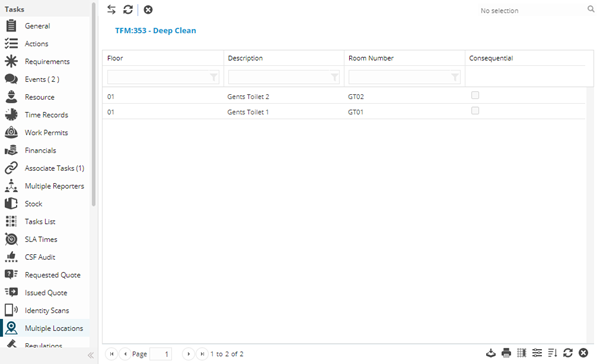Click the Identity Scans phone icon
600x364 pixels.
[x=11, y=310]
